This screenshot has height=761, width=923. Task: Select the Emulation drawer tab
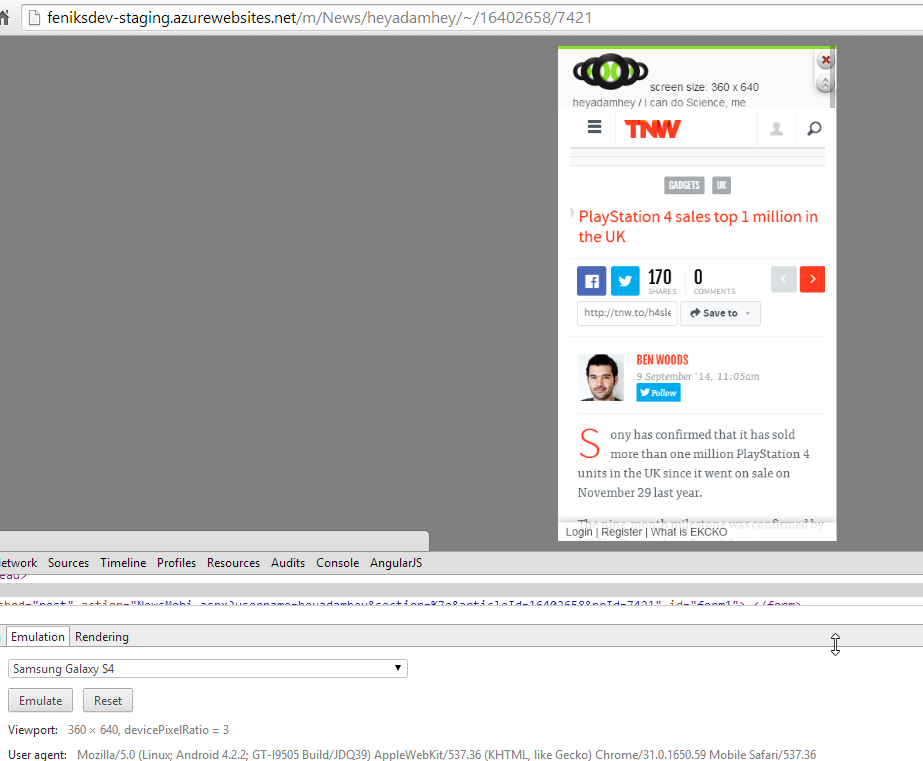click(38, 637)
